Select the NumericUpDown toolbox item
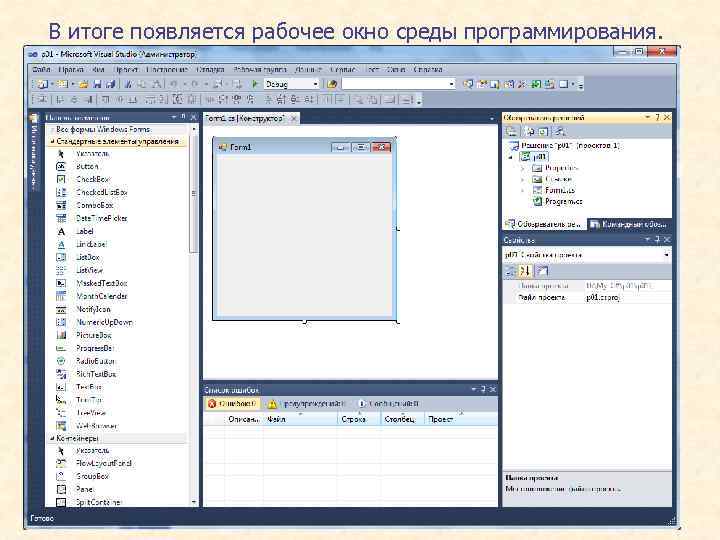 (104, 322)
